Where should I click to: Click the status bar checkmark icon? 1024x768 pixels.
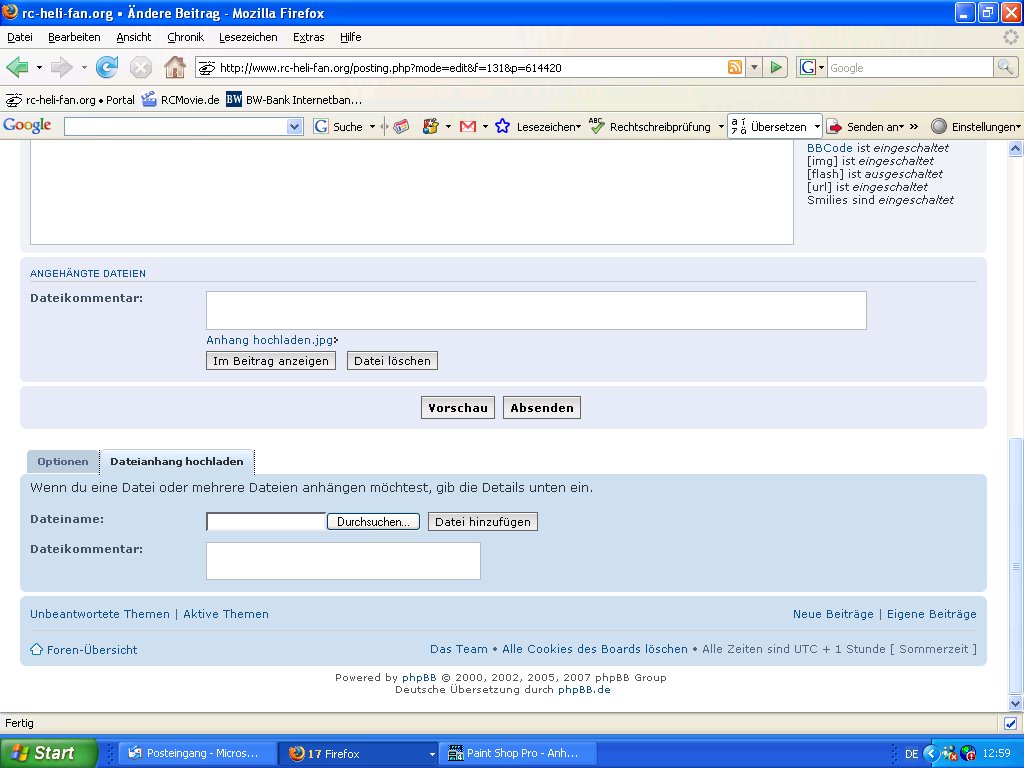tap(1010, 723)
